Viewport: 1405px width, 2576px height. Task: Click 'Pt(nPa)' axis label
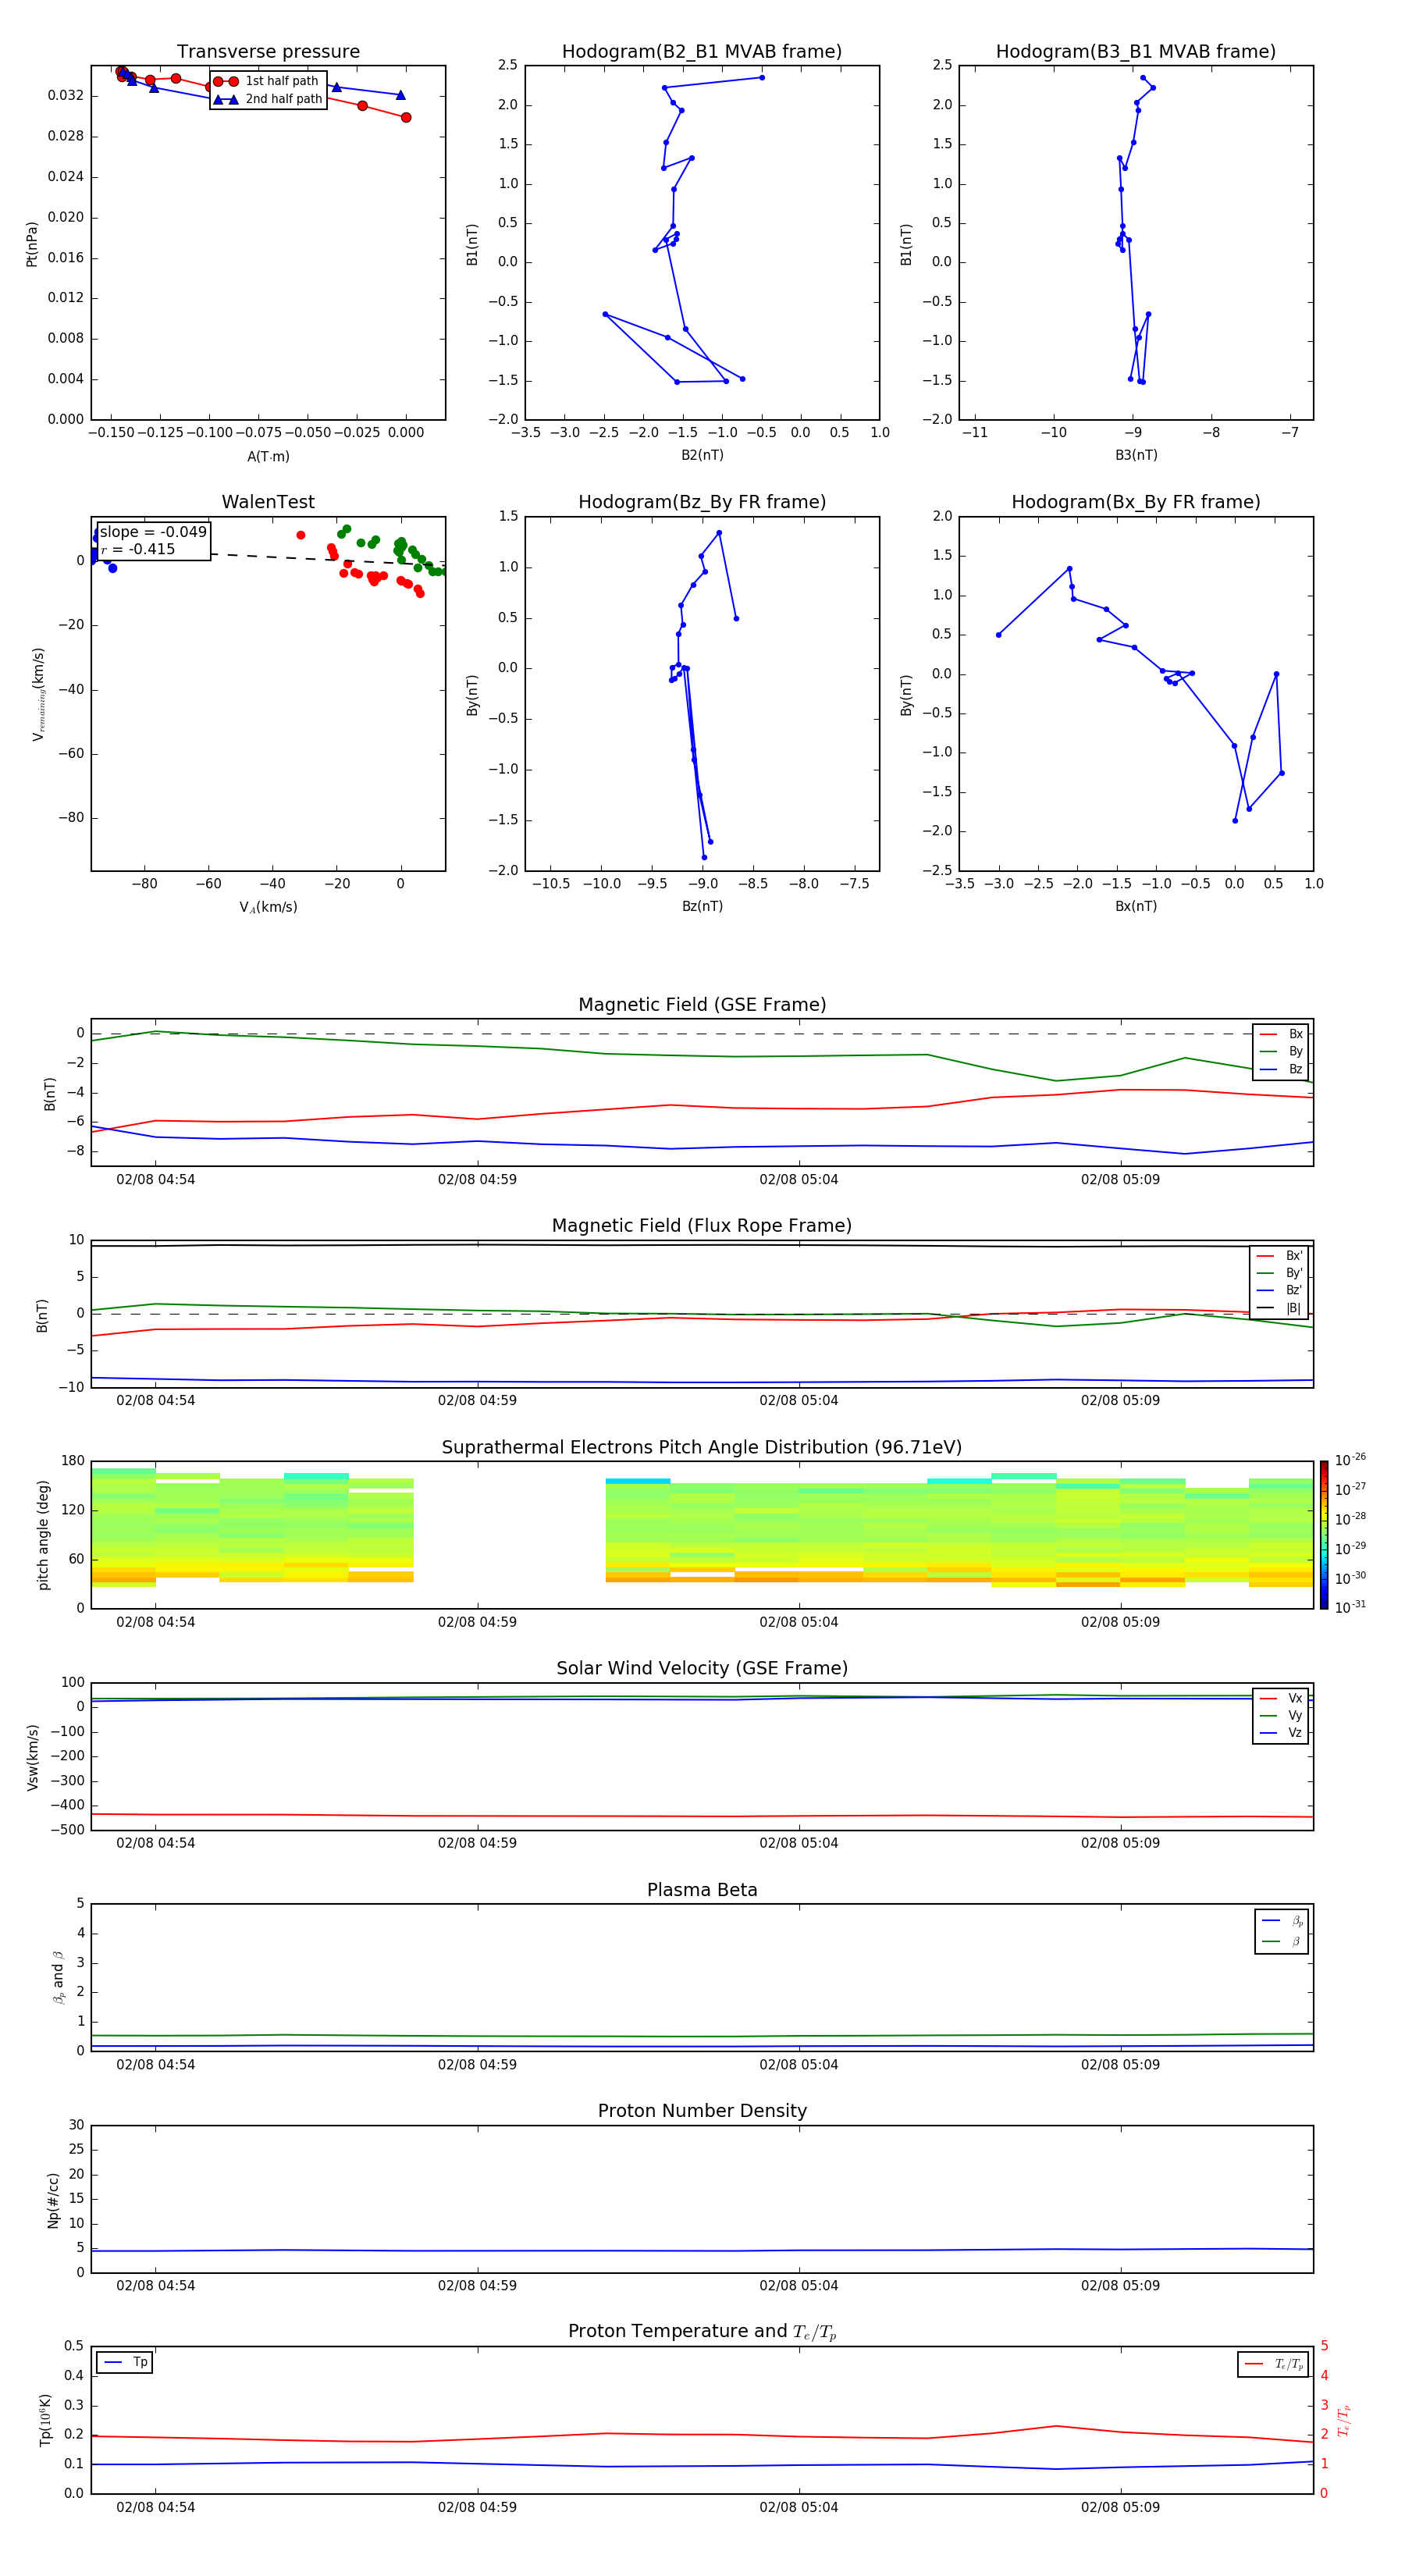[x=32, y=244]
